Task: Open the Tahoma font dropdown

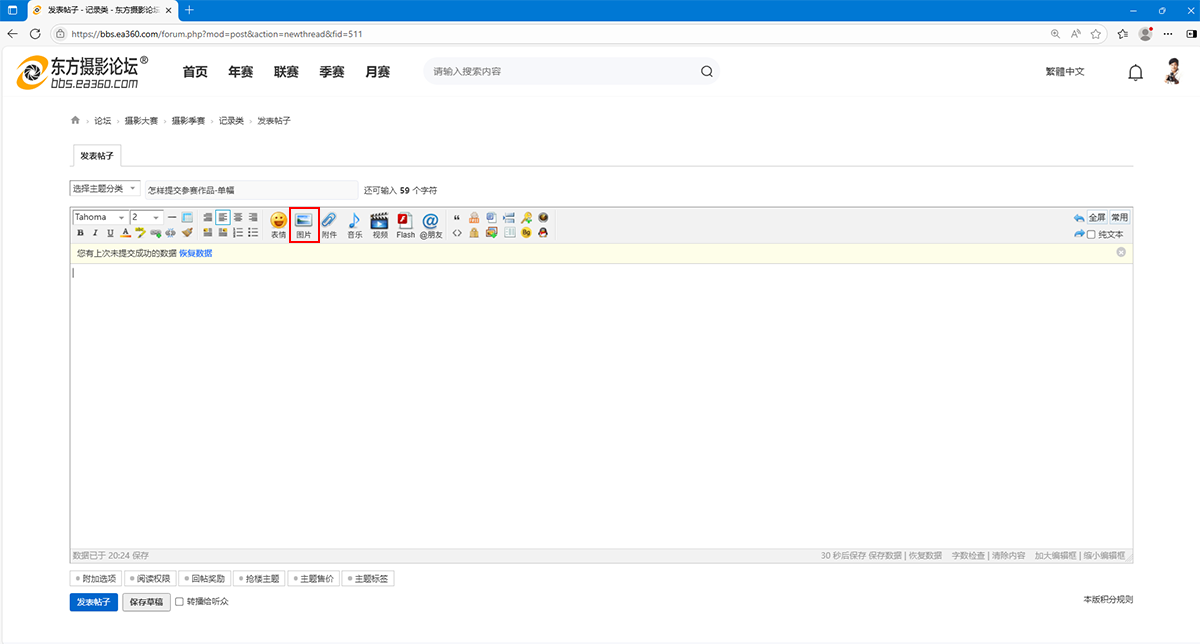Action: (100, 217)
